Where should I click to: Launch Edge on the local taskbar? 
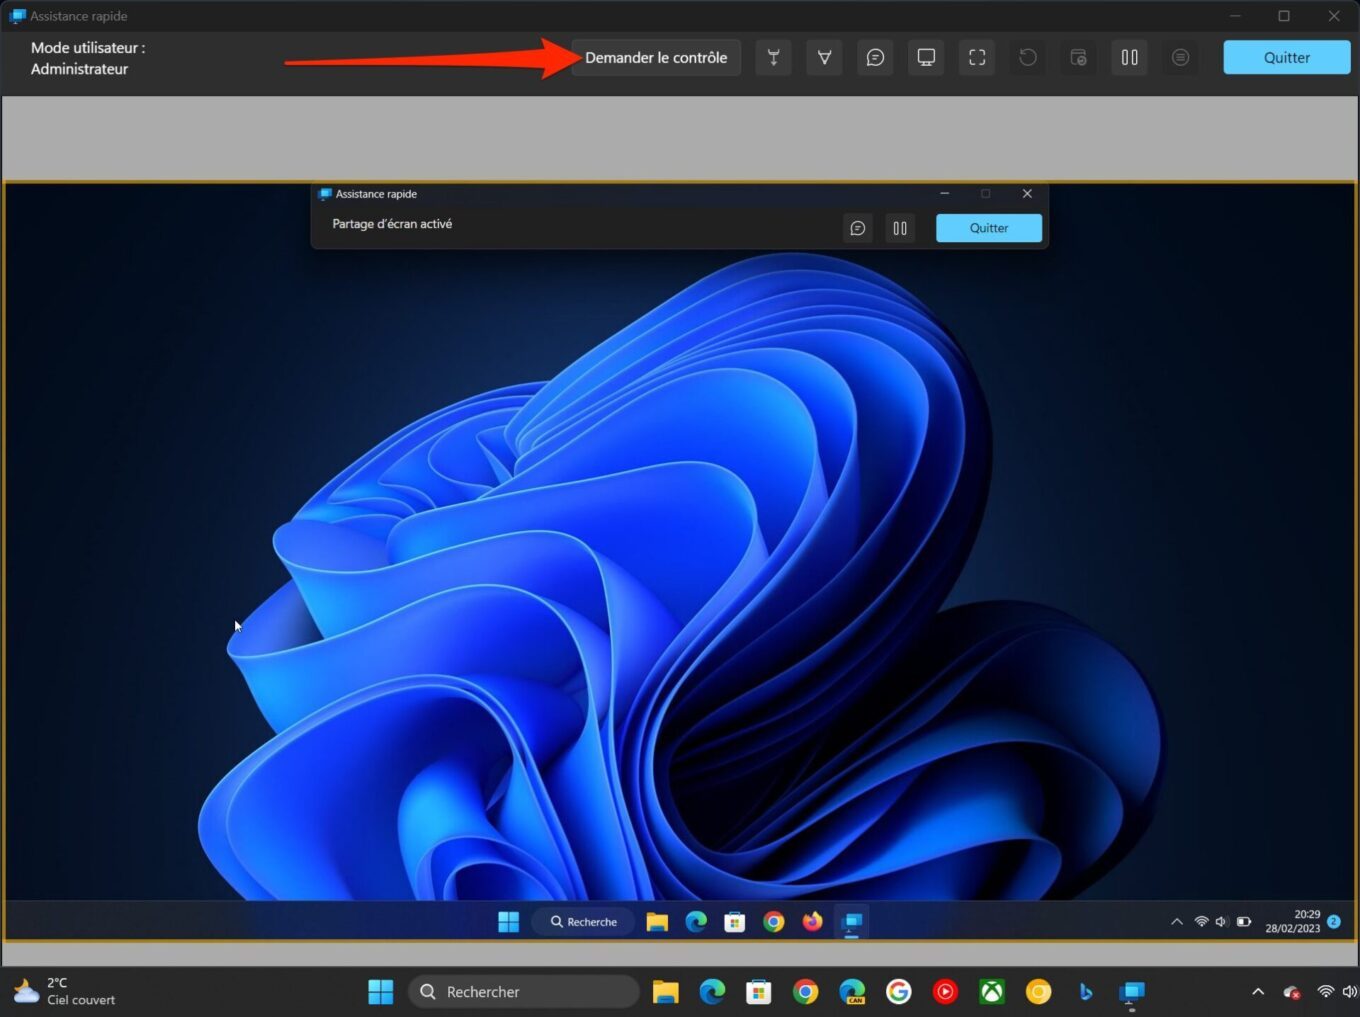tap(712, 992)
